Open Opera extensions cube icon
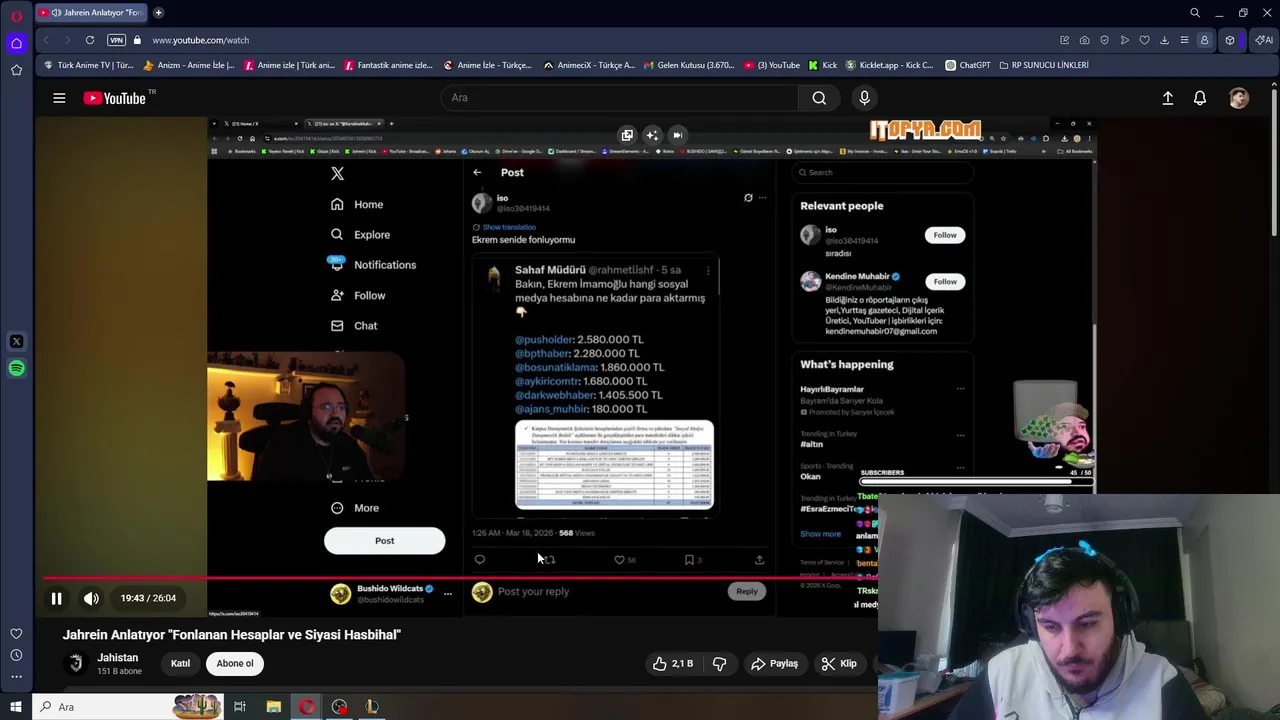Screen dimensions: 1280x720 (1230, 40)
